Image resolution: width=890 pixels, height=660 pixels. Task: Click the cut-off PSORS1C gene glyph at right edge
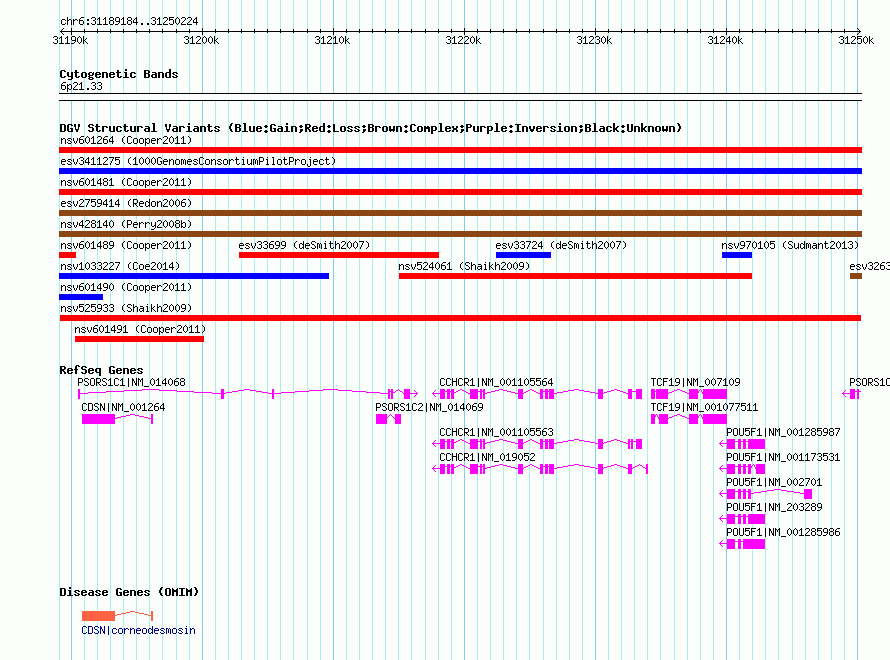pos(852,393)
